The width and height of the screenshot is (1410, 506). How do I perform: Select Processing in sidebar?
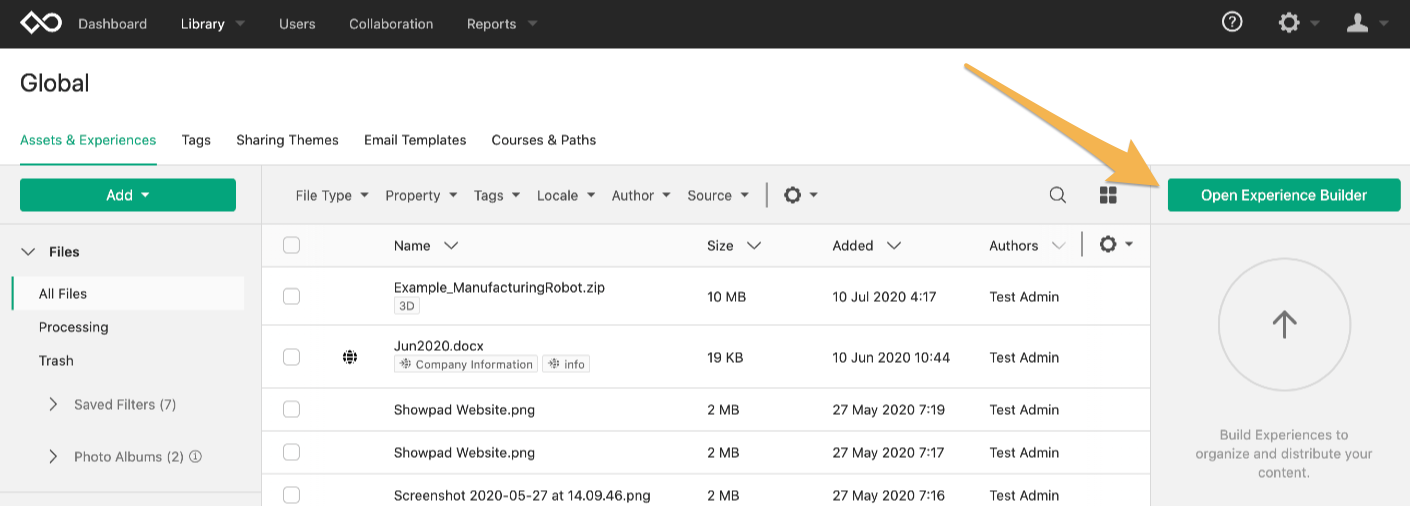pyautogui.click(x=74, y=327)
